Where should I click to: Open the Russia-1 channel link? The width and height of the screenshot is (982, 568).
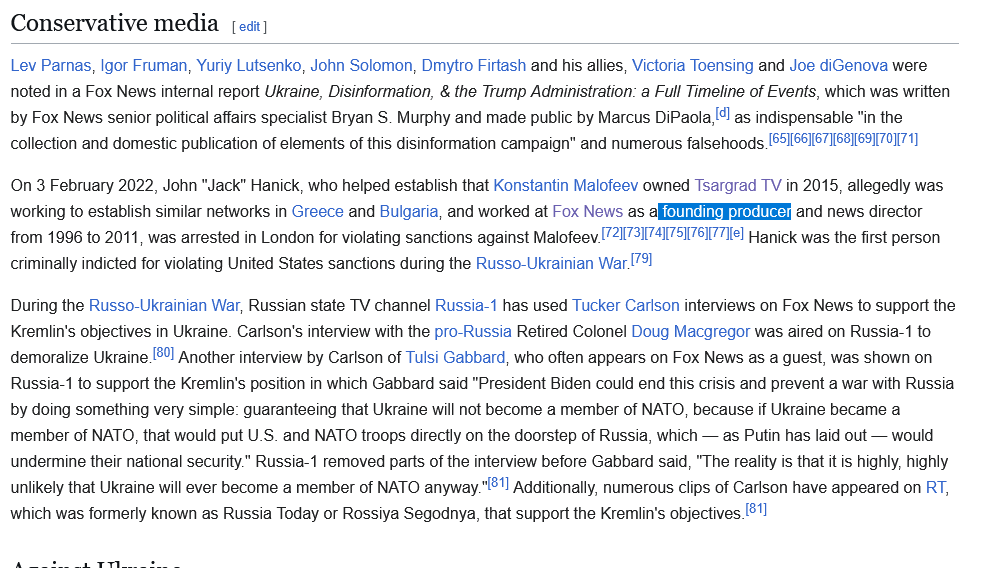pos(466,306)
